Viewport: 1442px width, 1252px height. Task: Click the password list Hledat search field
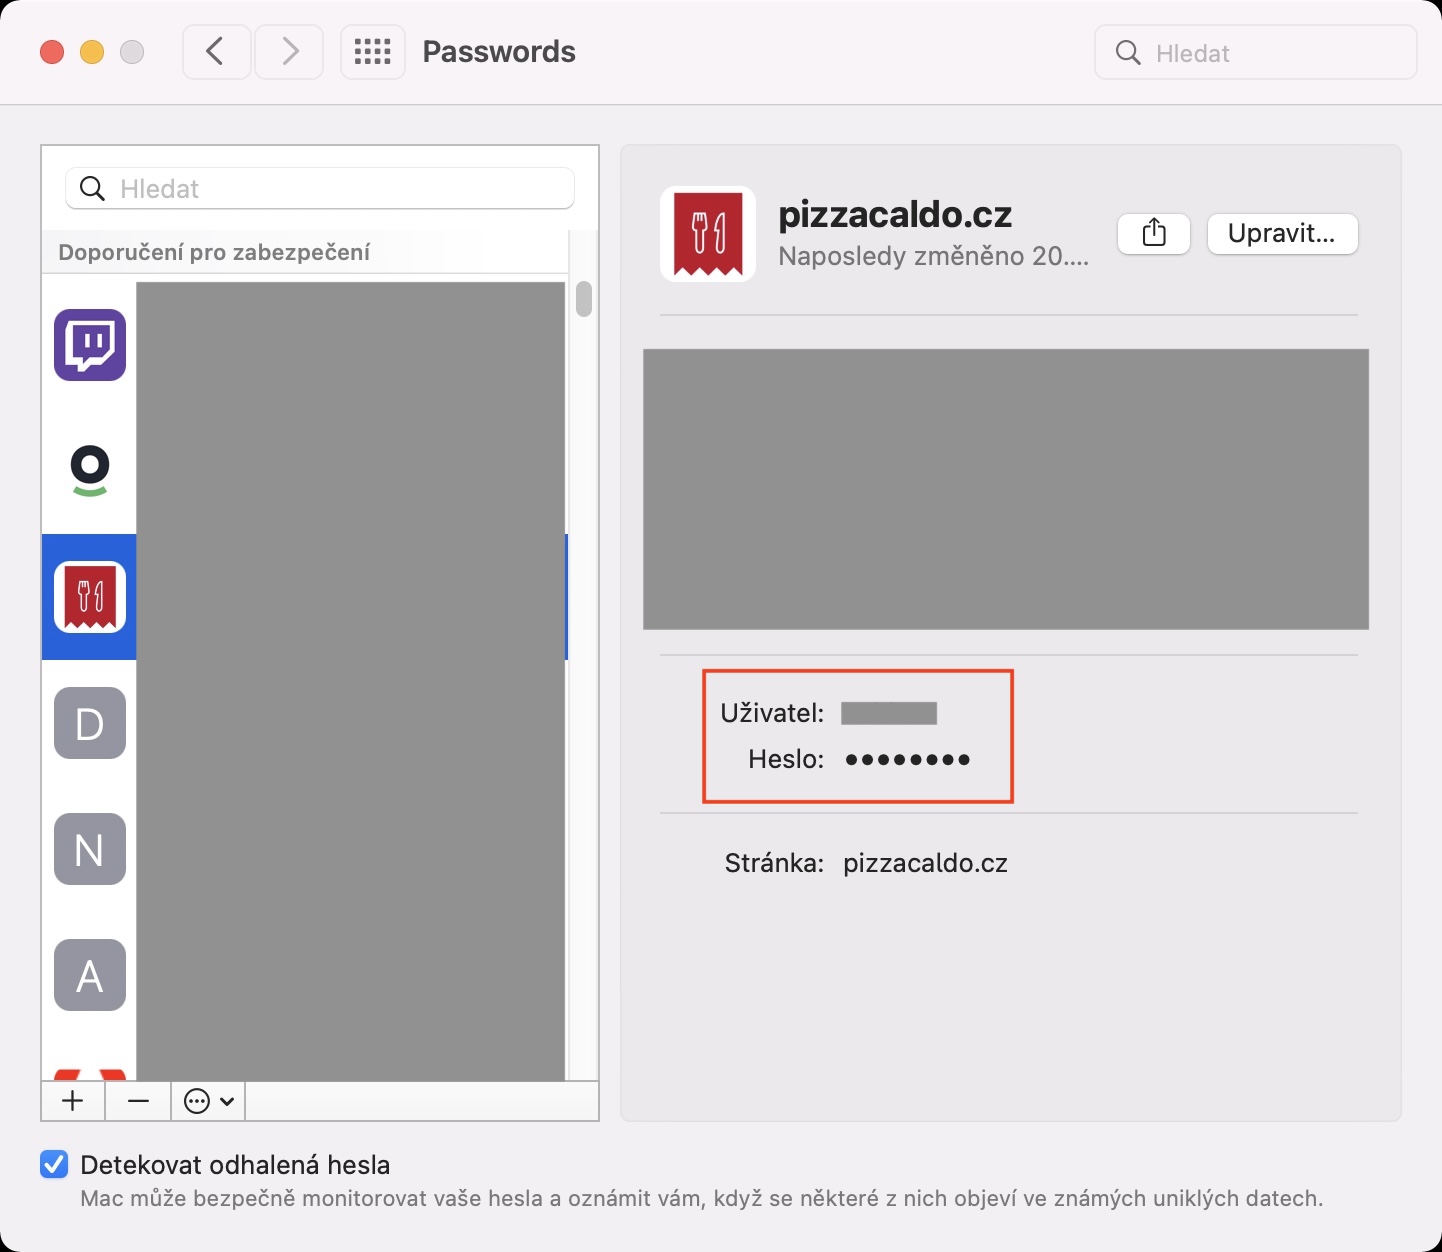point(320,188)
